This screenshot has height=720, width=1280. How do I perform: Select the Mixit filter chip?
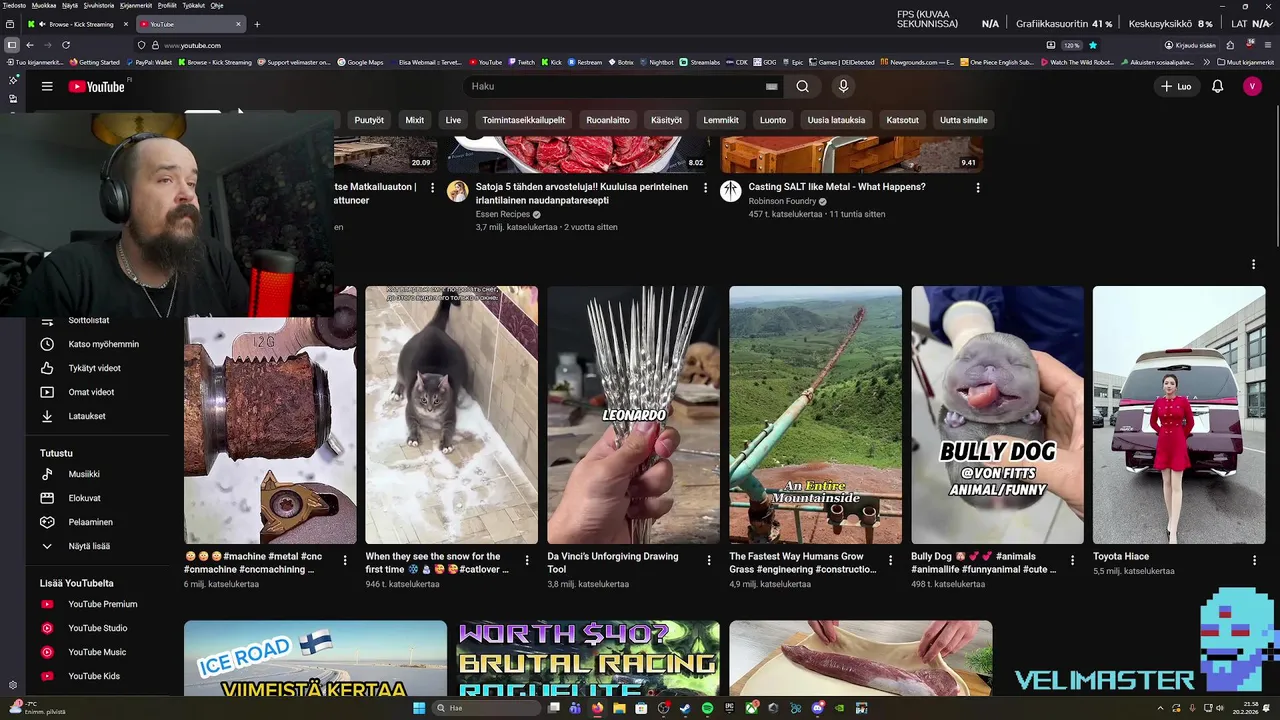click(415, 120)
